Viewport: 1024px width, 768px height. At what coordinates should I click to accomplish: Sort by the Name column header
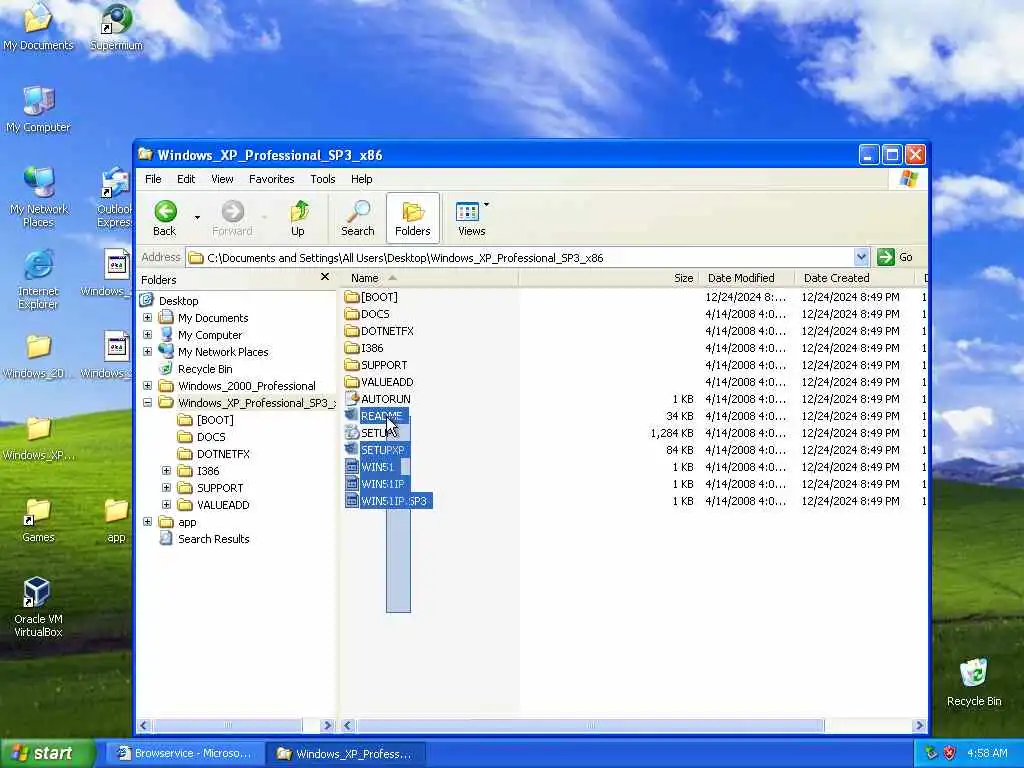coord(430,278)
